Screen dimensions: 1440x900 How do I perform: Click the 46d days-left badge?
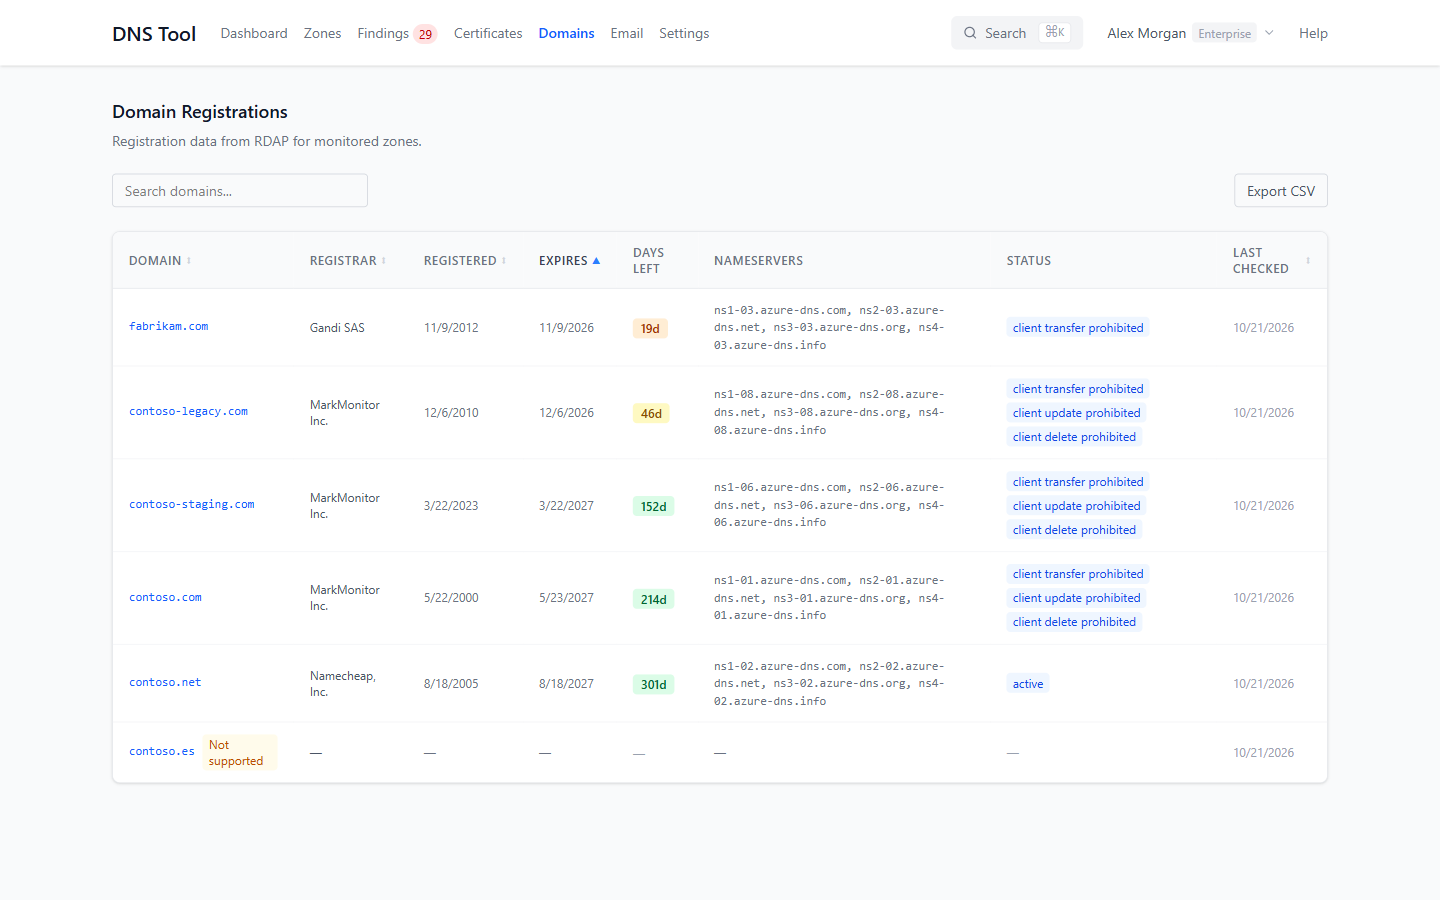pos(651,413)
